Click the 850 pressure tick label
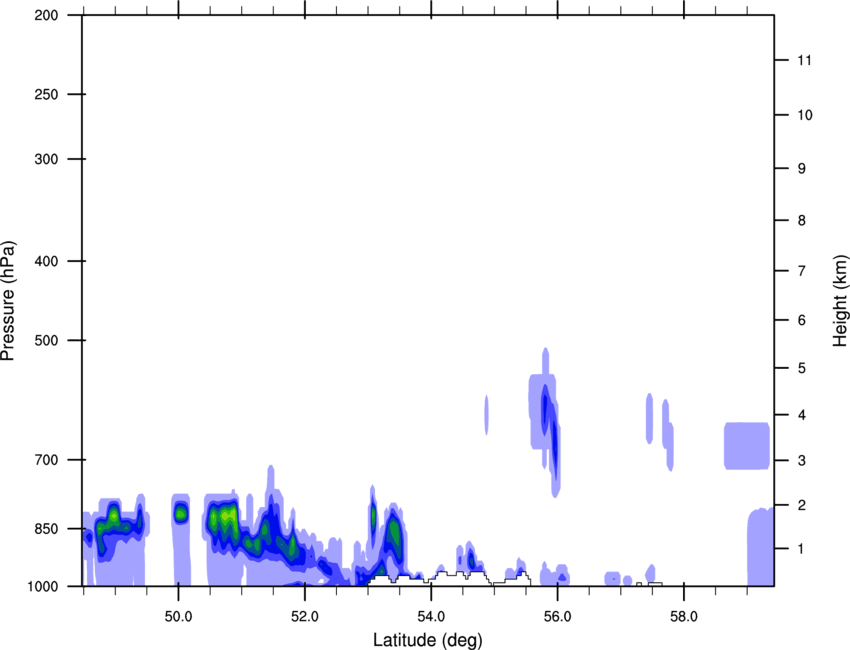Screen dimensions: 850x650 pyautogui.click(x=46, y=529)
